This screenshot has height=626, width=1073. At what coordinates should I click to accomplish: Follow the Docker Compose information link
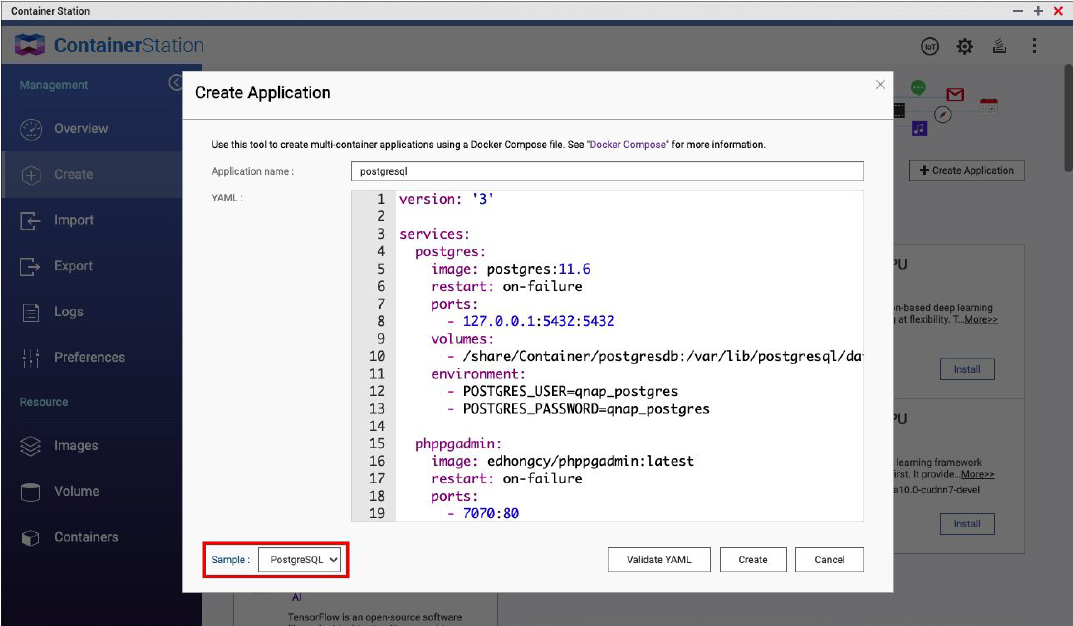628,145
